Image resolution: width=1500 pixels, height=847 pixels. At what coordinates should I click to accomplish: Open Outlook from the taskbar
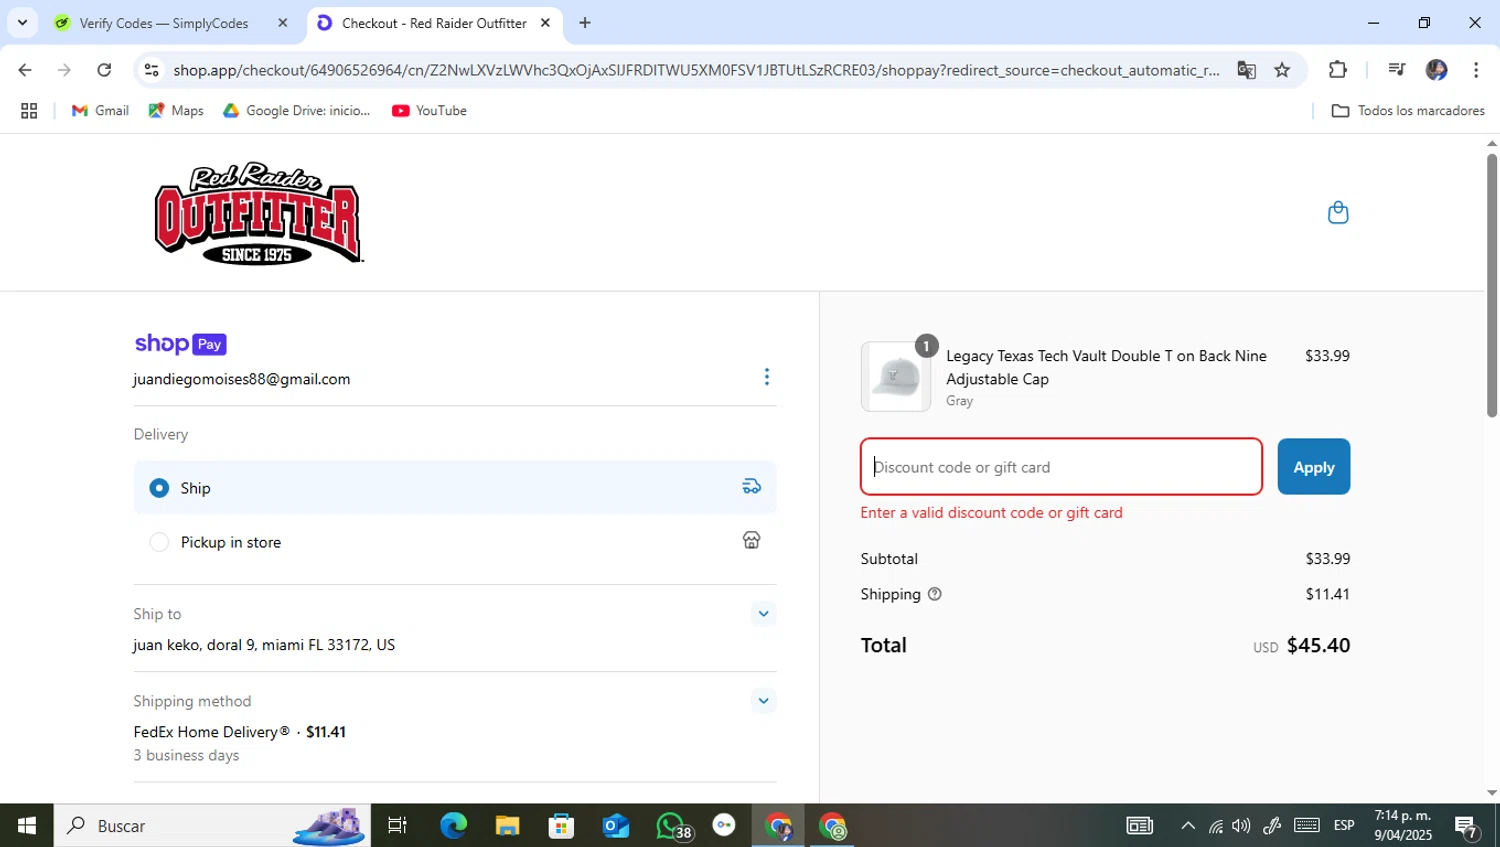(x=615, y=826)
